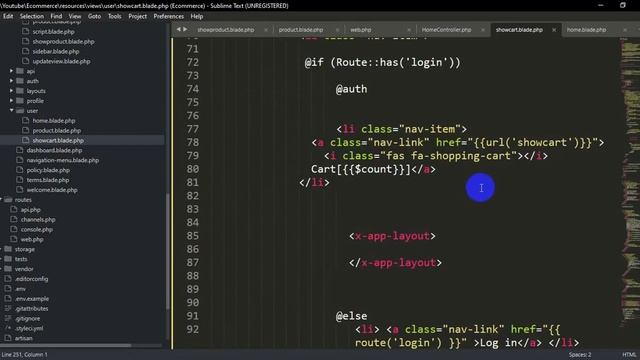640x360 pixels.
Task: Open the Help menu
Action: click(197, 16)
